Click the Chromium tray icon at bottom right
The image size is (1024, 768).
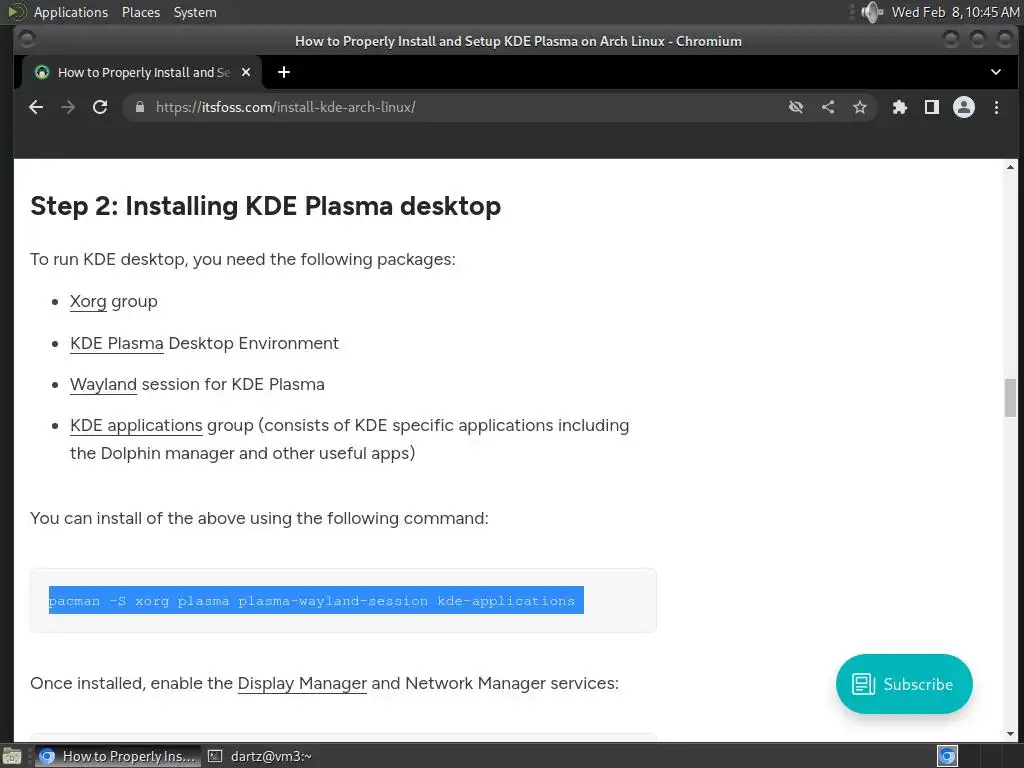tap(947, 756)
